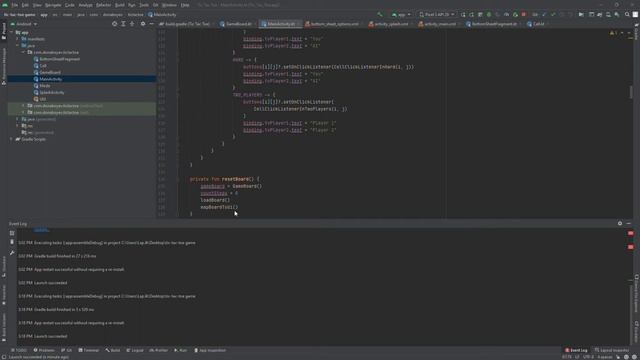
Task: Click the editor vertical scrollbar thumb
Action: (x=631, y=92)
